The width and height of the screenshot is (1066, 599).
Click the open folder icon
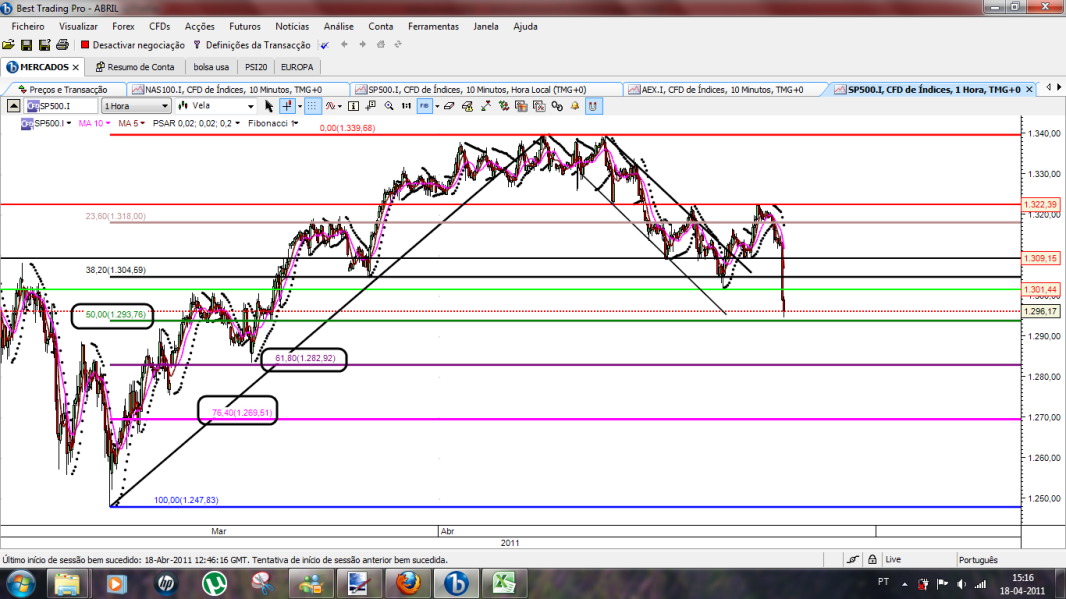[x=8, y=45]
